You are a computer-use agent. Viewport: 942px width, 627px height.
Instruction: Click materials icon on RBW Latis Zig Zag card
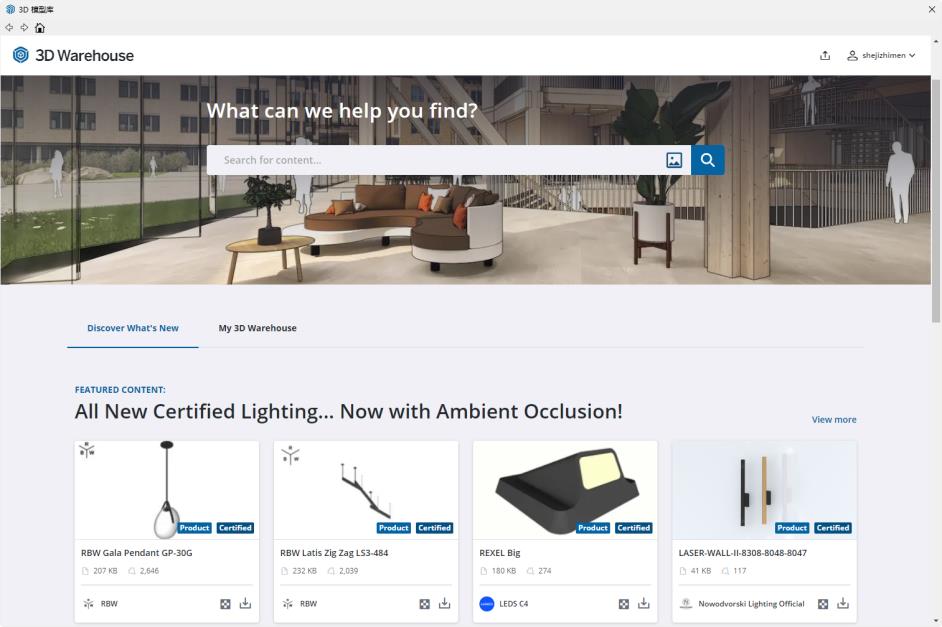pyautogui.click(x=425, y=604)
